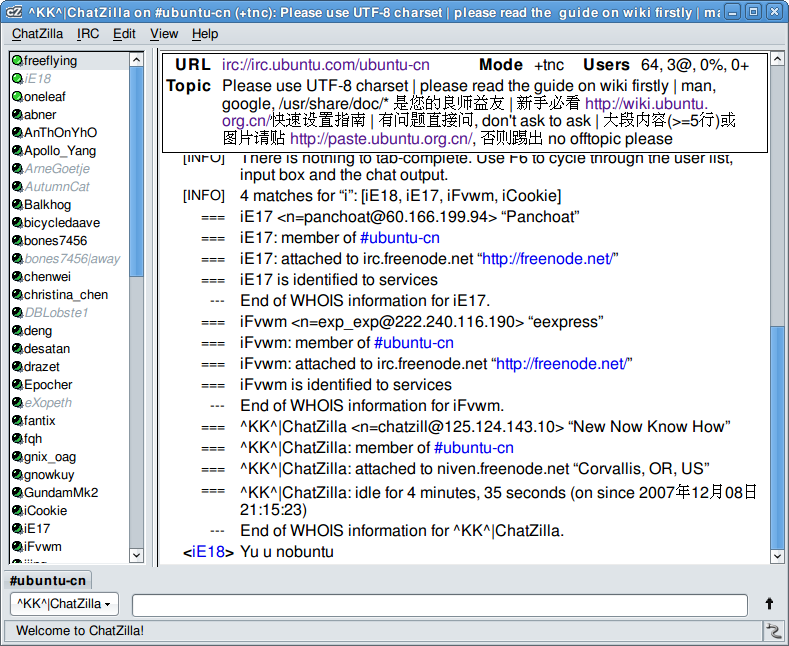Click the user icon beside christina_chen

[x=17, y=295]
